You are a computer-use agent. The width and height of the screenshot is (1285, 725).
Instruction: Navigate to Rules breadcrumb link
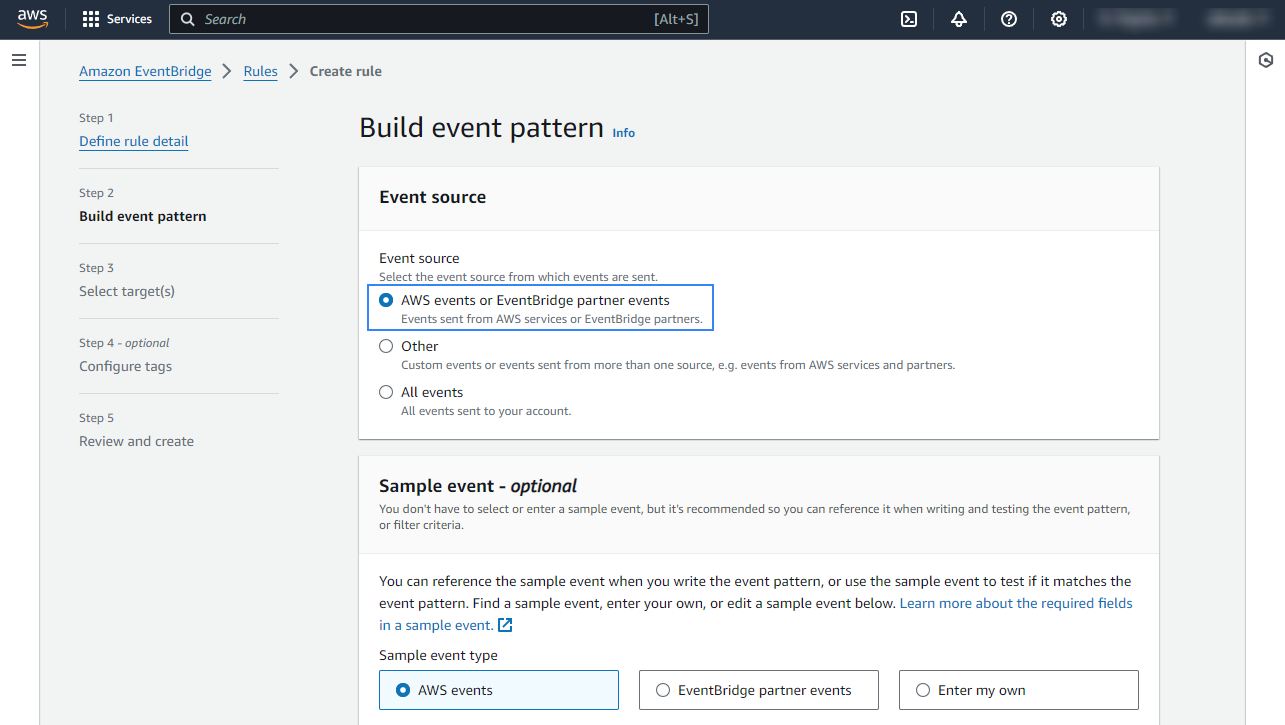(x=260, y=71)
